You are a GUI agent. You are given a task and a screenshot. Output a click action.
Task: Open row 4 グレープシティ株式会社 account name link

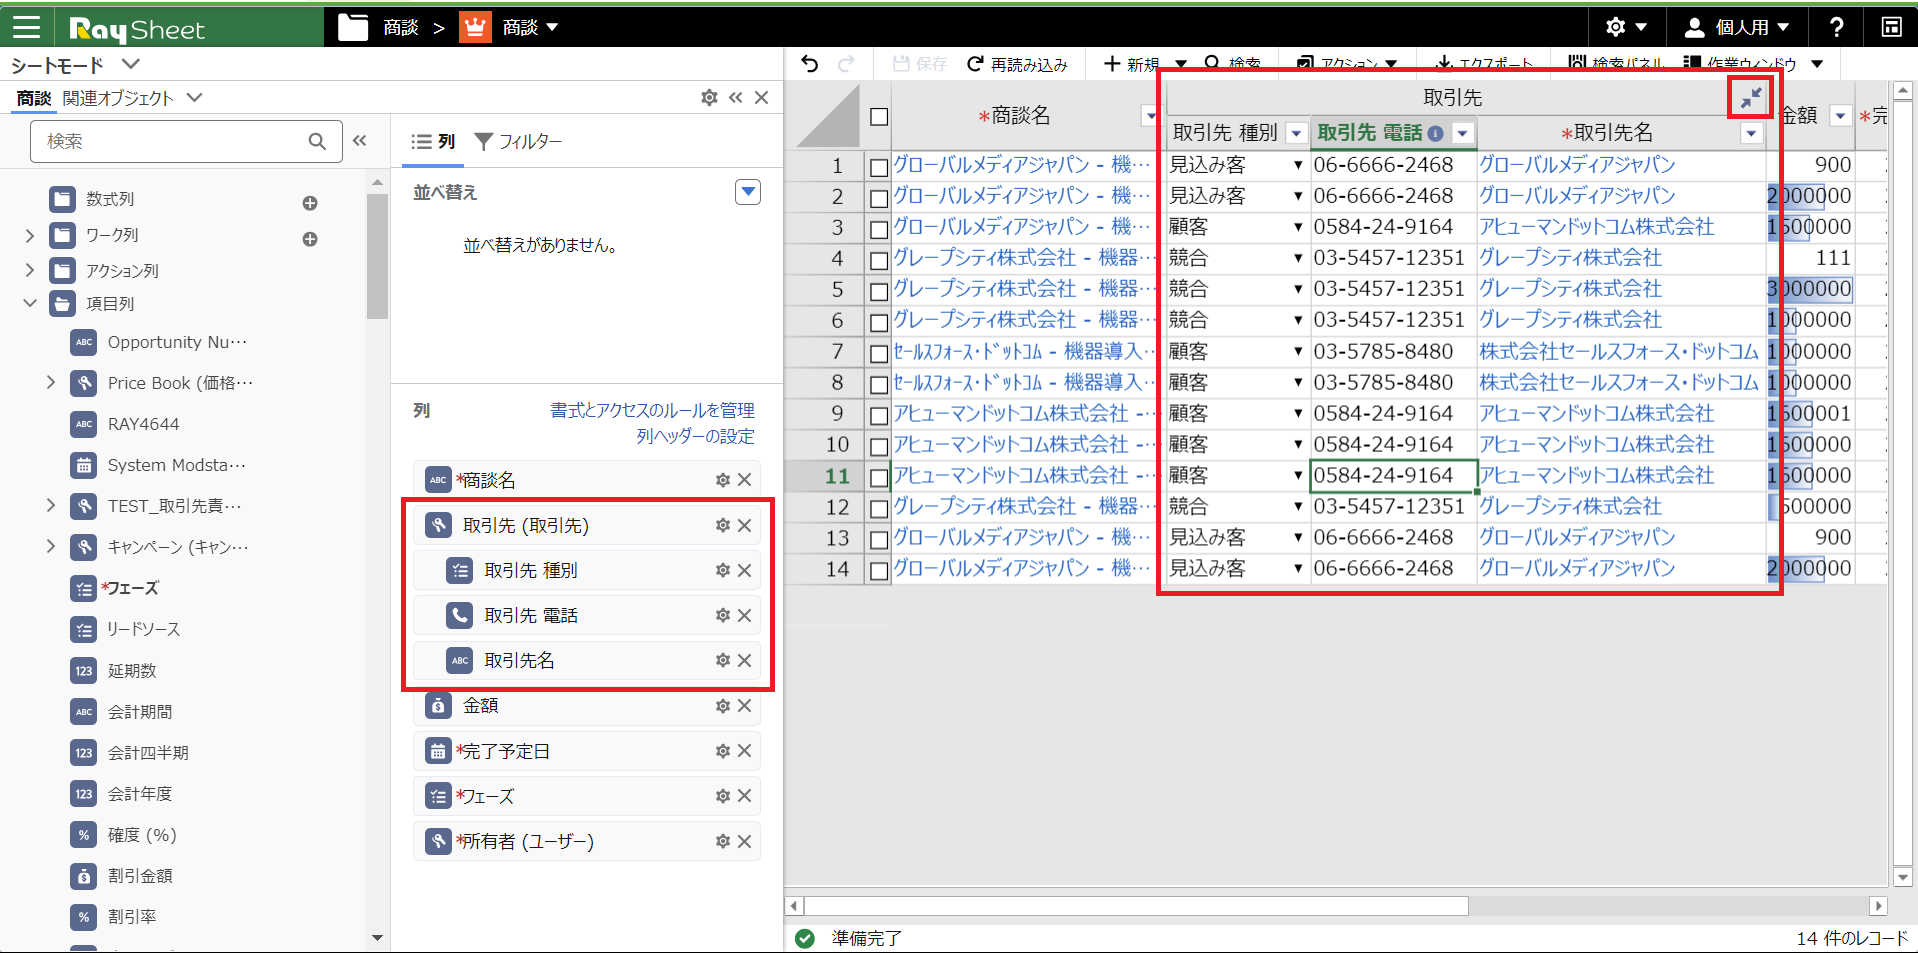(x=1570, y=258)
